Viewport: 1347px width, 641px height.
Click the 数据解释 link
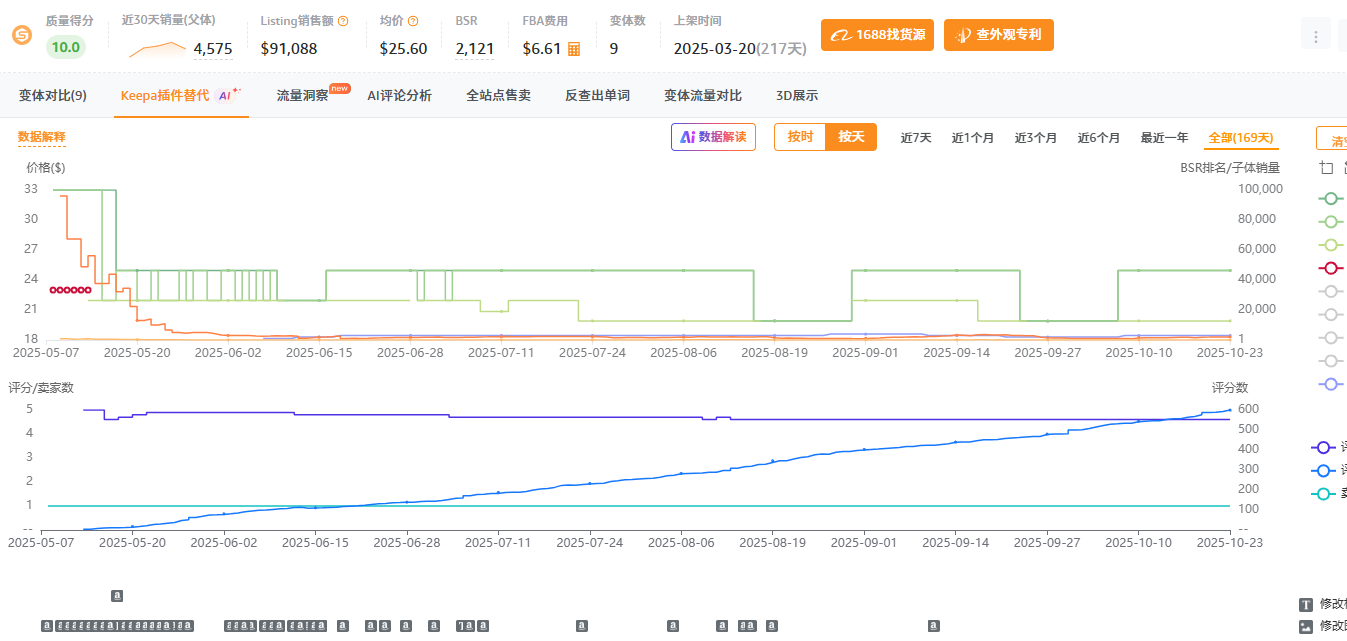[x=42, y=137]
